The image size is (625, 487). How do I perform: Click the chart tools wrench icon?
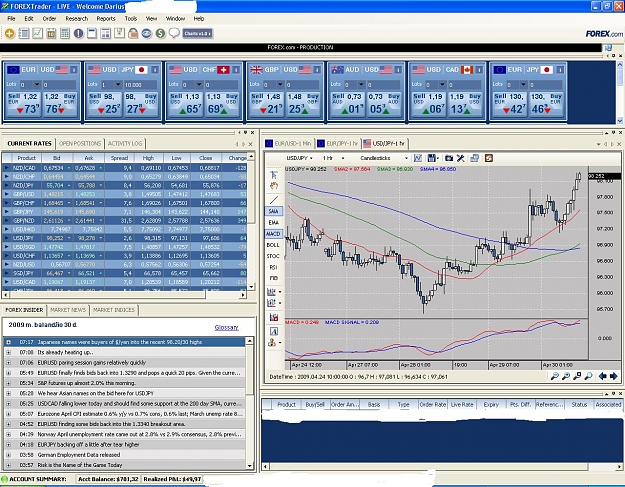click(461, 158)
